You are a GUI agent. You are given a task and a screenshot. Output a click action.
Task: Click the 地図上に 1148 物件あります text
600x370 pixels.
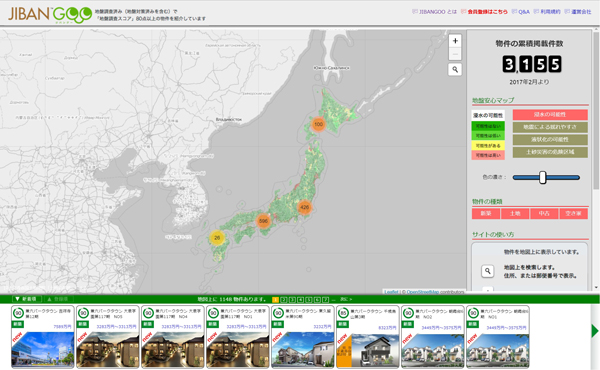click(x=232, y=299)
